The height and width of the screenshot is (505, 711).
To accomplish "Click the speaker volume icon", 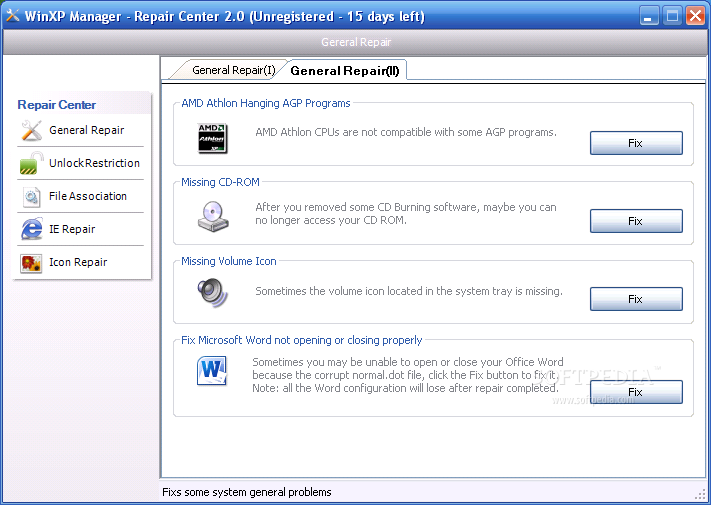I will tap(213, 293).
